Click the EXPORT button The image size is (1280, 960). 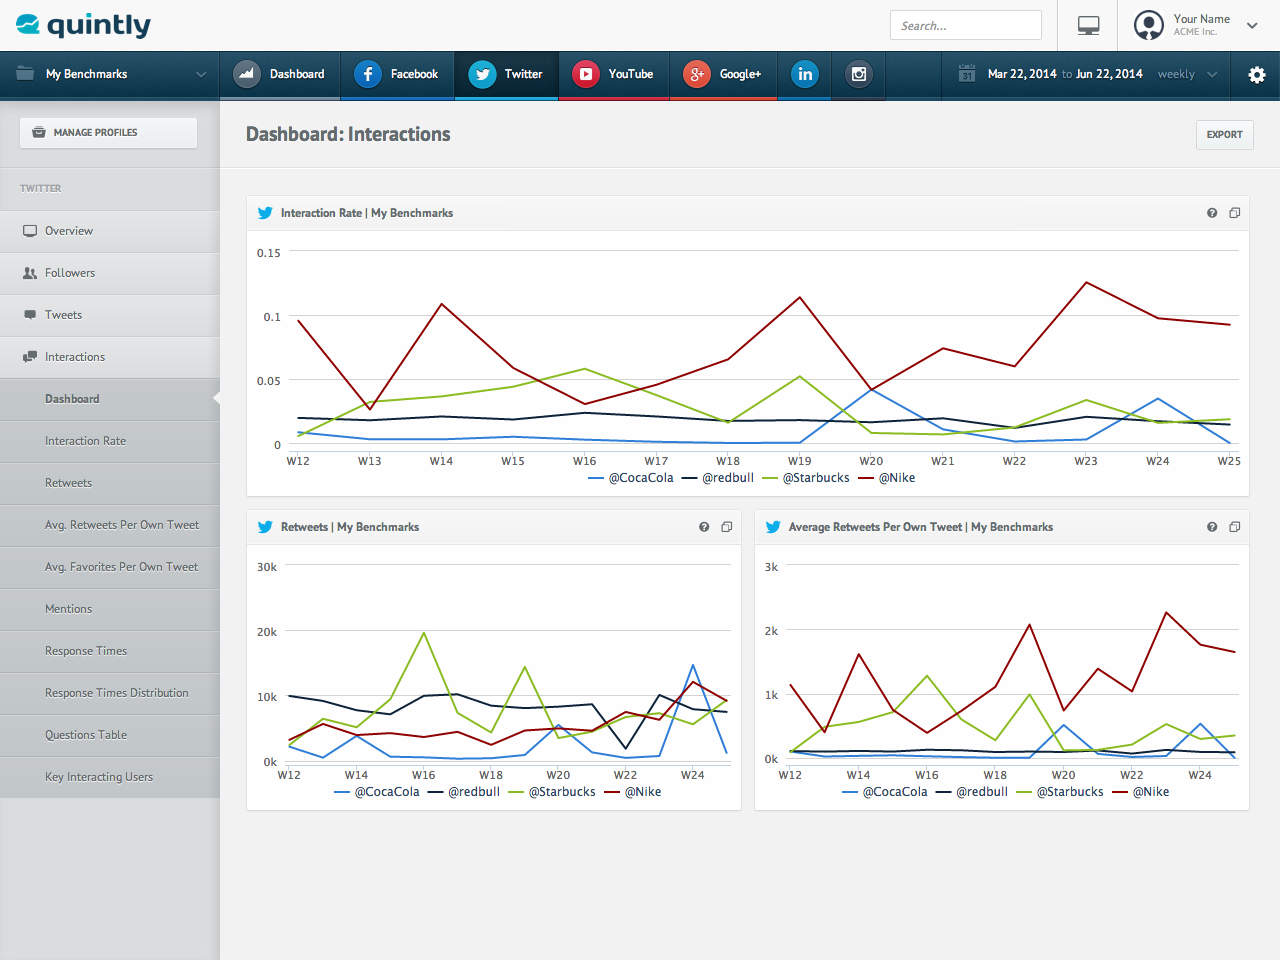(x=1224, y=134)
